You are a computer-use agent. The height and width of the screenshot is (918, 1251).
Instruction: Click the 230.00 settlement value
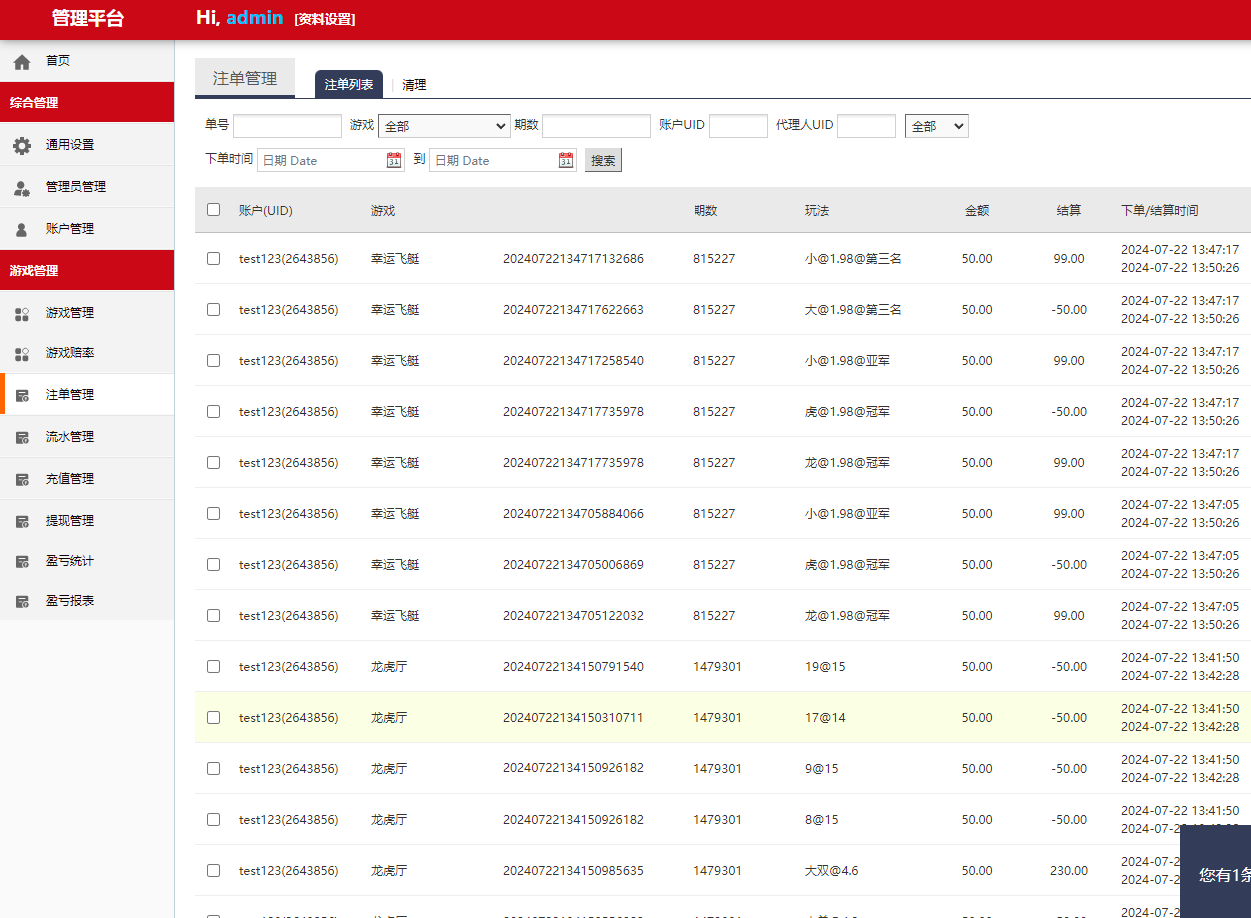[1069, 871]
